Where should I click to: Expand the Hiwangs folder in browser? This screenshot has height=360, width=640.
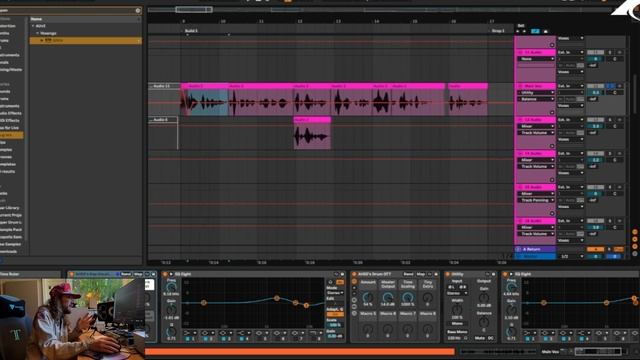tap(38, 33)
